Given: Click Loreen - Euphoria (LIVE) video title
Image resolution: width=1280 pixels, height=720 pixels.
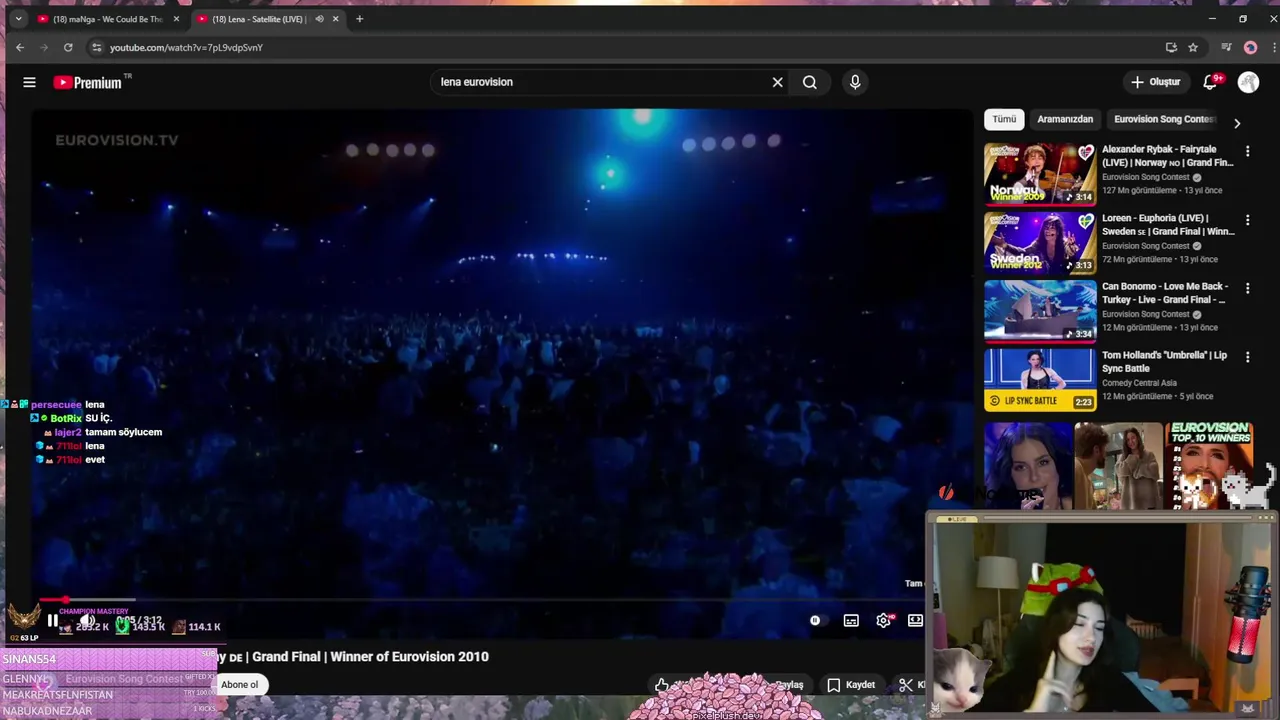Looking at the screenshot, I should (x=1168, y=225).
